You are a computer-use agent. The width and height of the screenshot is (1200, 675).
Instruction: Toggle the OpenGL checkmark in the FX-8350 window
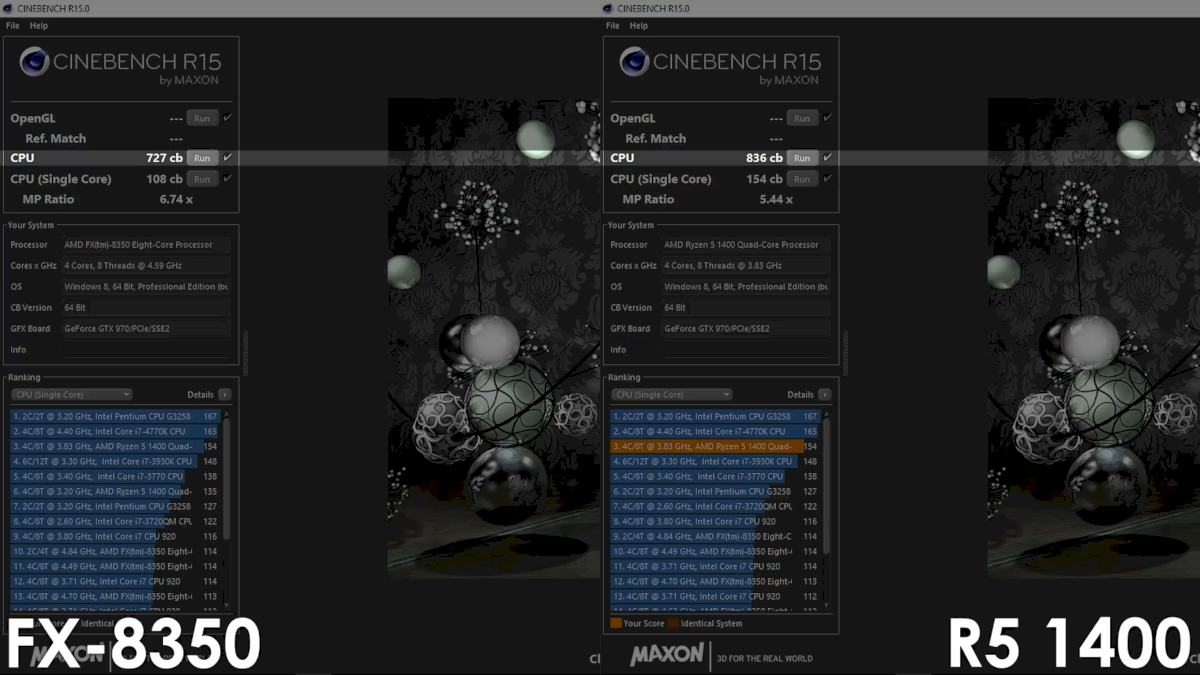coord(228,117)
